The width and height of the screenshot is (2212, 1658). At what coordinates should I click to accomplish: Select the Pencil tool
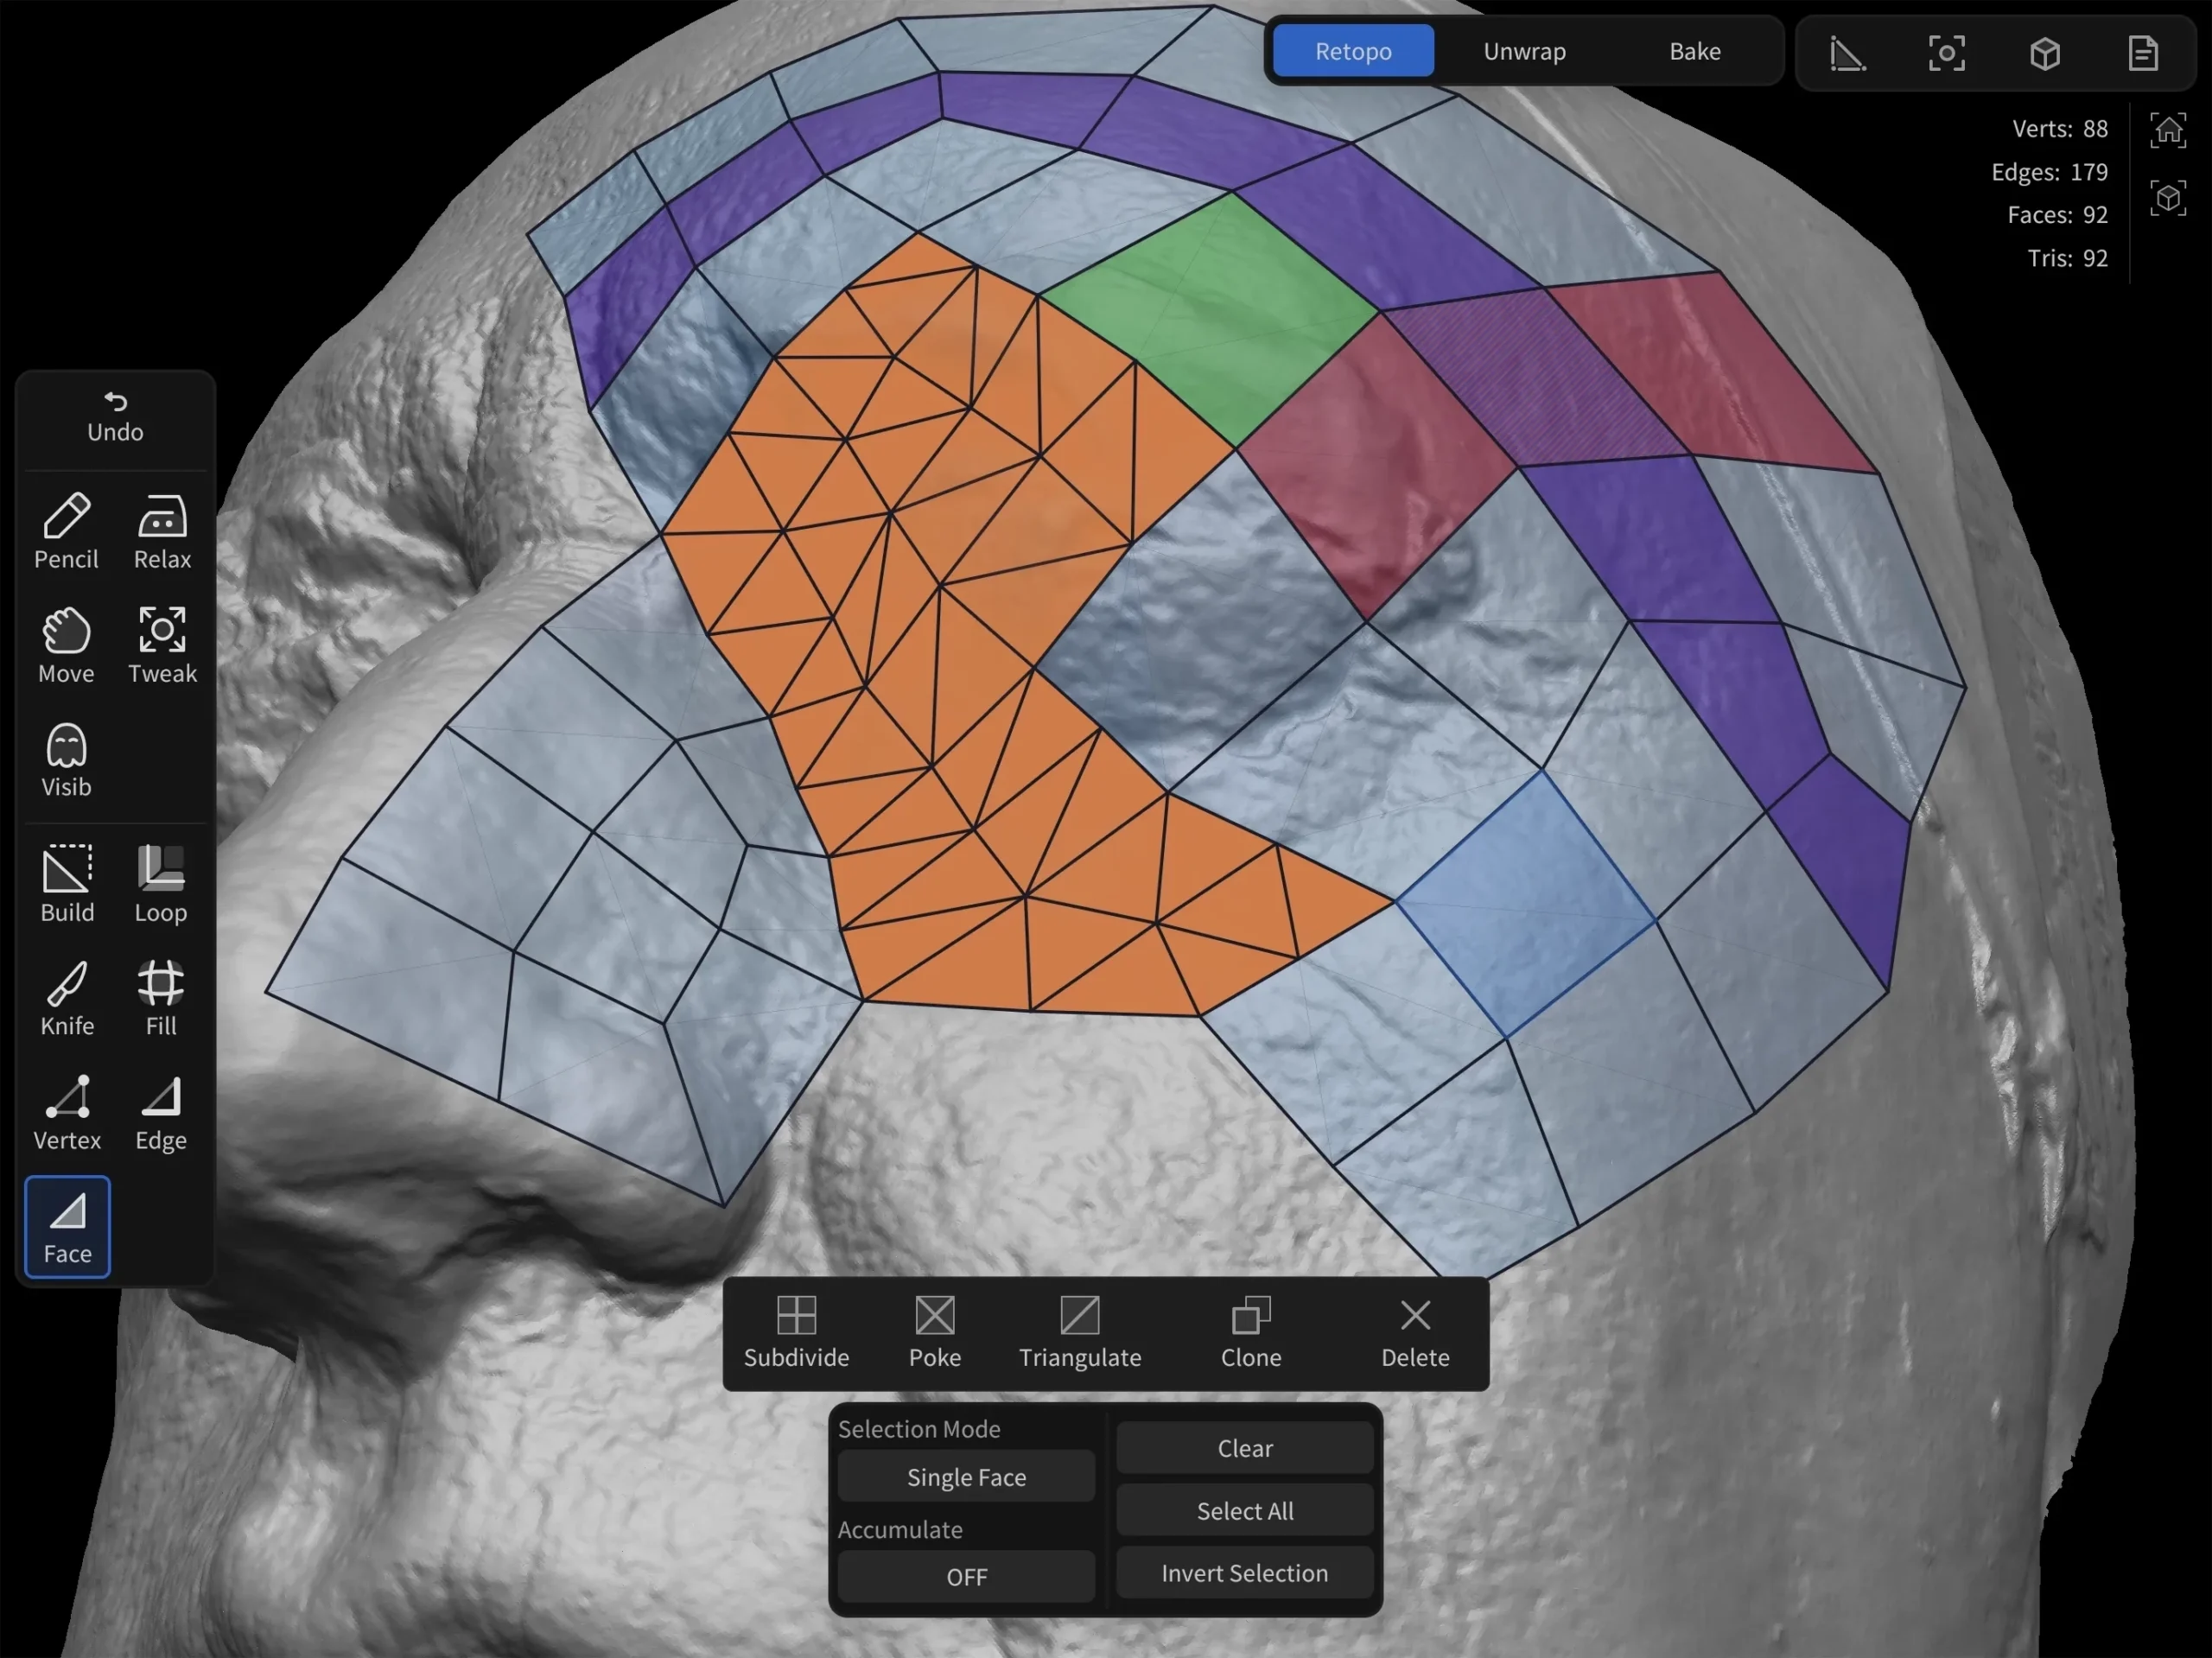[66, 531]
